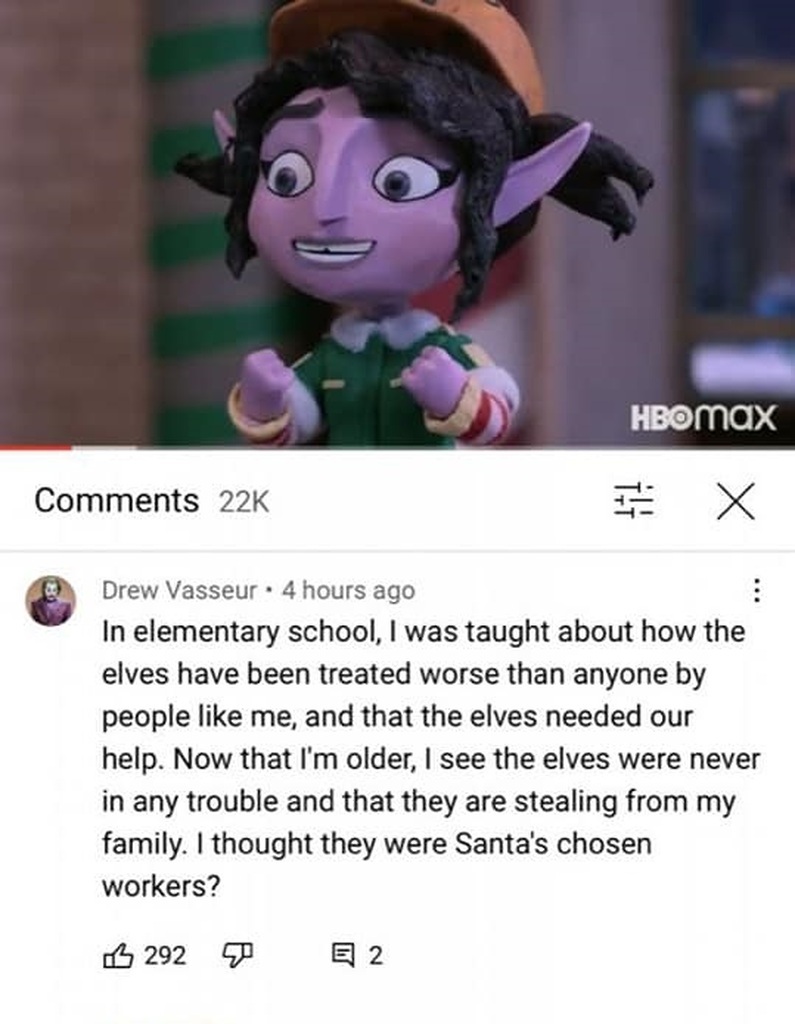Open replies using the reply icon
The height and width of the screenshot is (1024, 795).
click(342, 955)
